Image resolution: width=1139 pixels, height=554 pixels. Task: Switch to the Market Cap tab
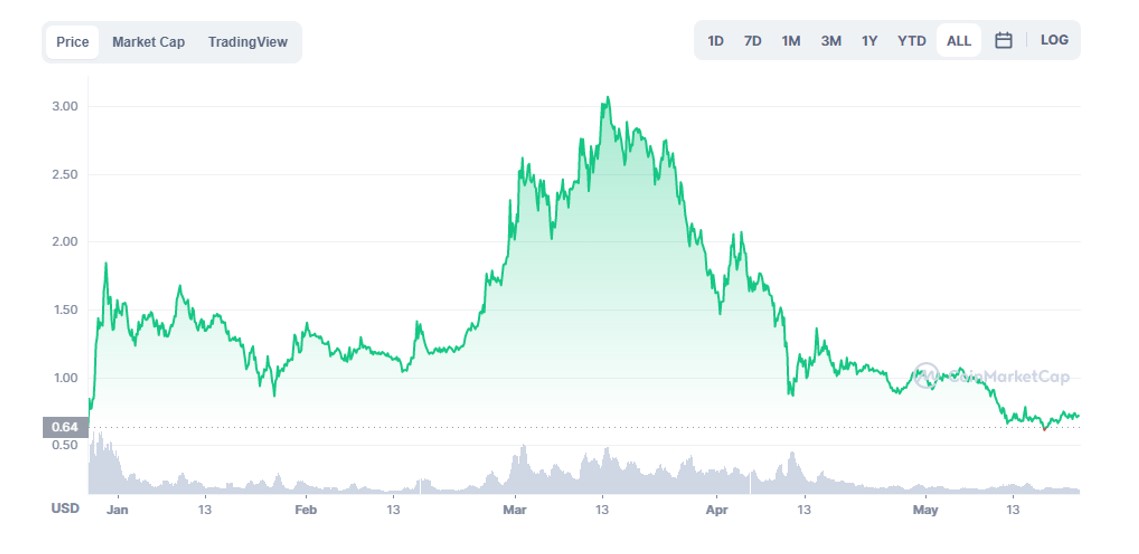point(148,42)
